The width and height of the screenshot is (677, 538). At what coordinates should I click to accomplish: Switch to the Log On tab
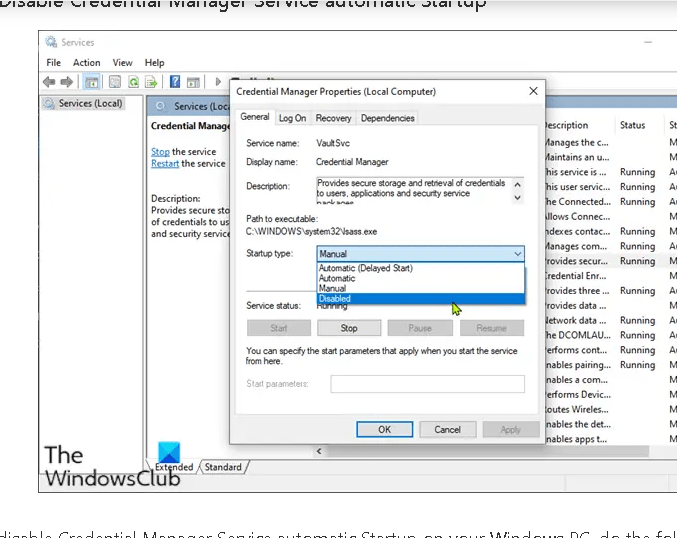coord(292,118)
